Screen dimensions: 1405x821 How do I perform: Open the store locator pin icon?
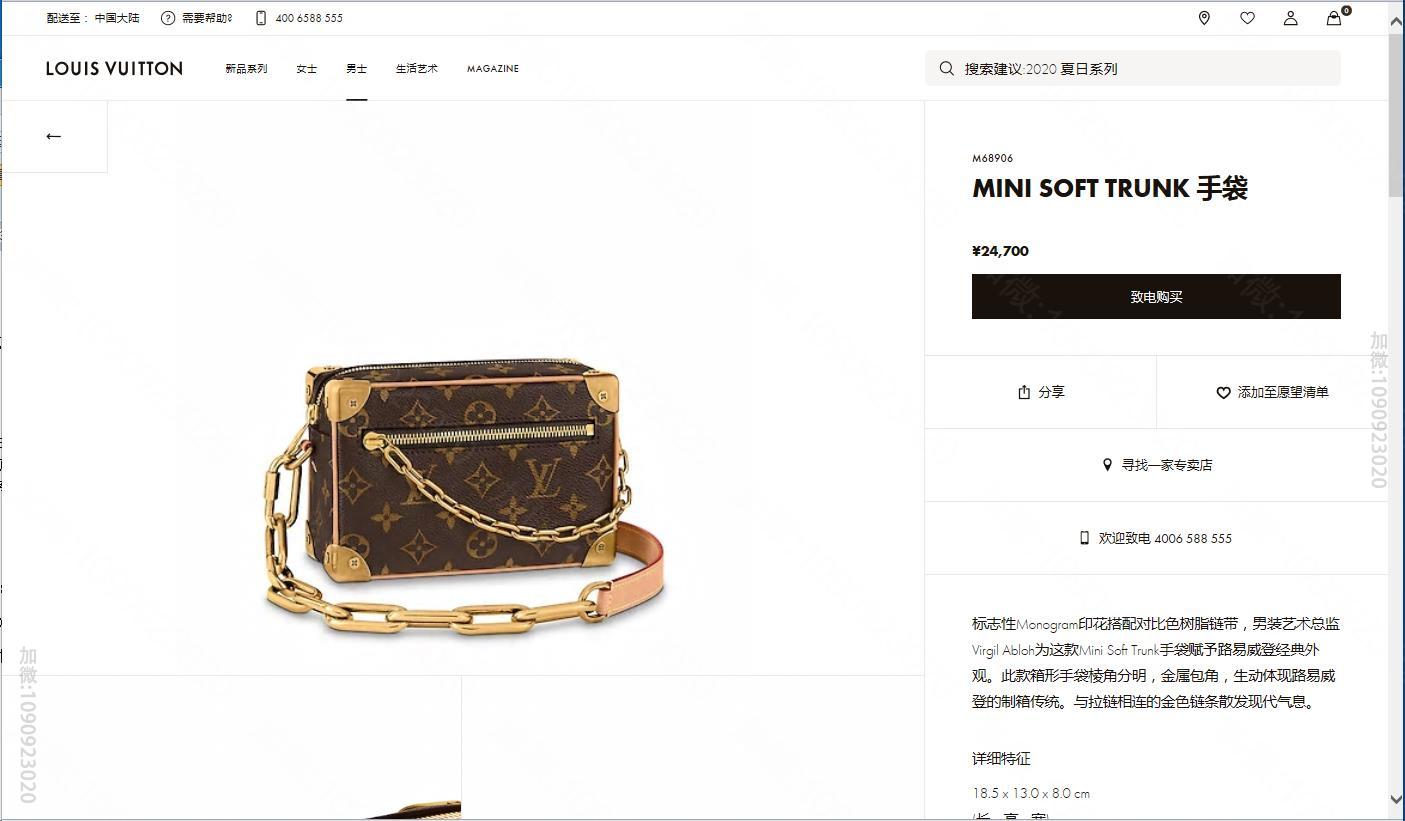pyautogui.click(x=1204, y=18)
